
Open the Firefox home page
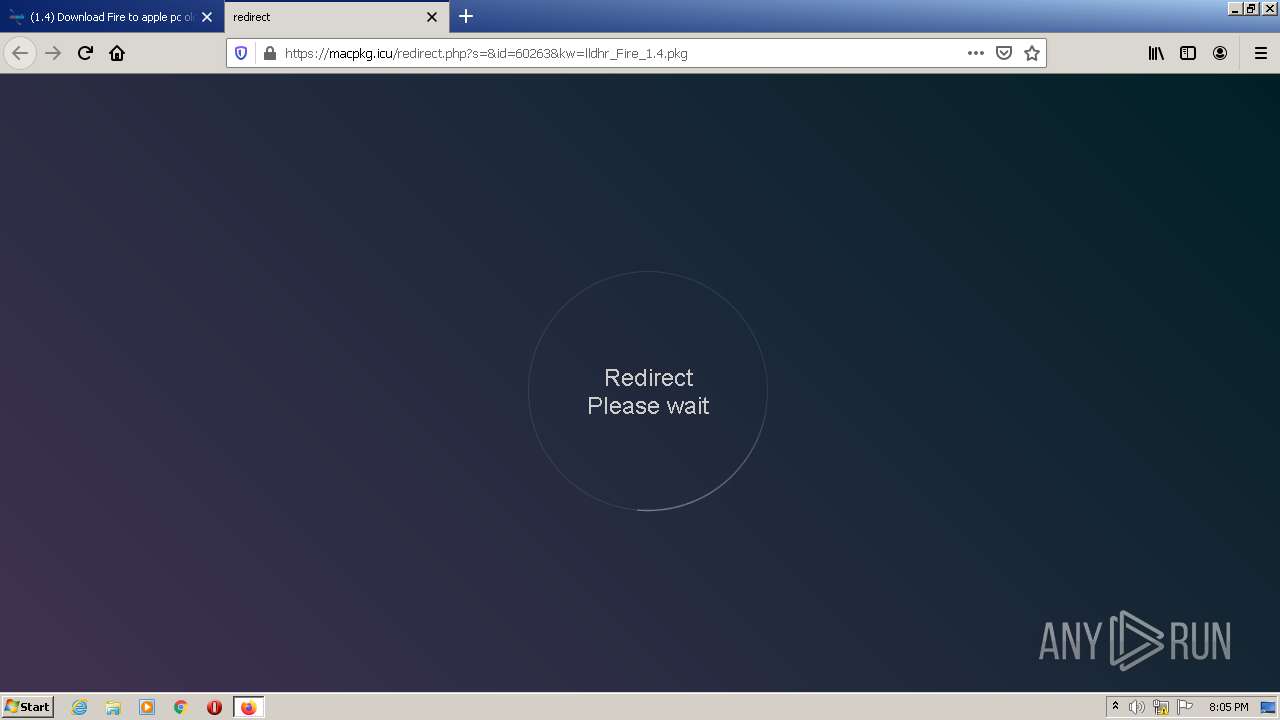[117, 53]
